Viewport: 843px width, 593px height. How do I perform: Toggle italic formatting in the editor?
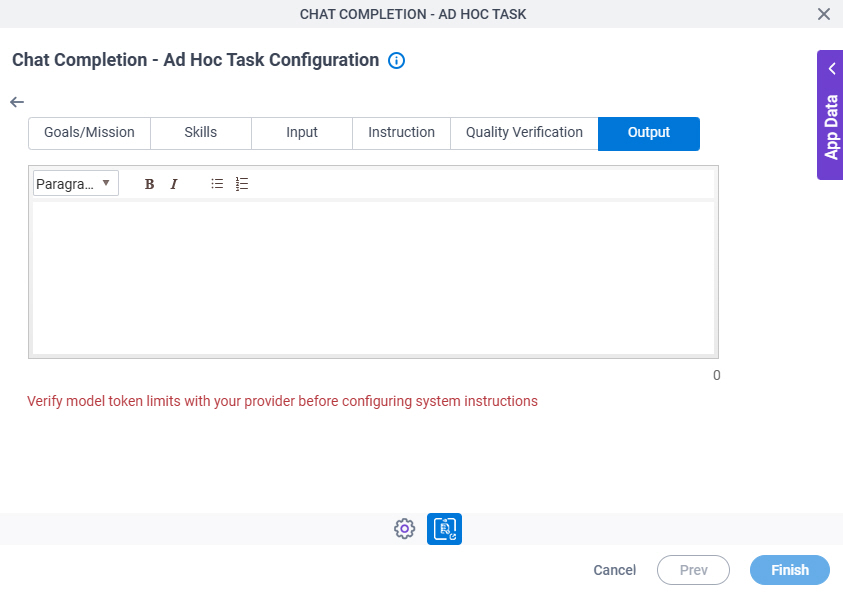[174, 184]
